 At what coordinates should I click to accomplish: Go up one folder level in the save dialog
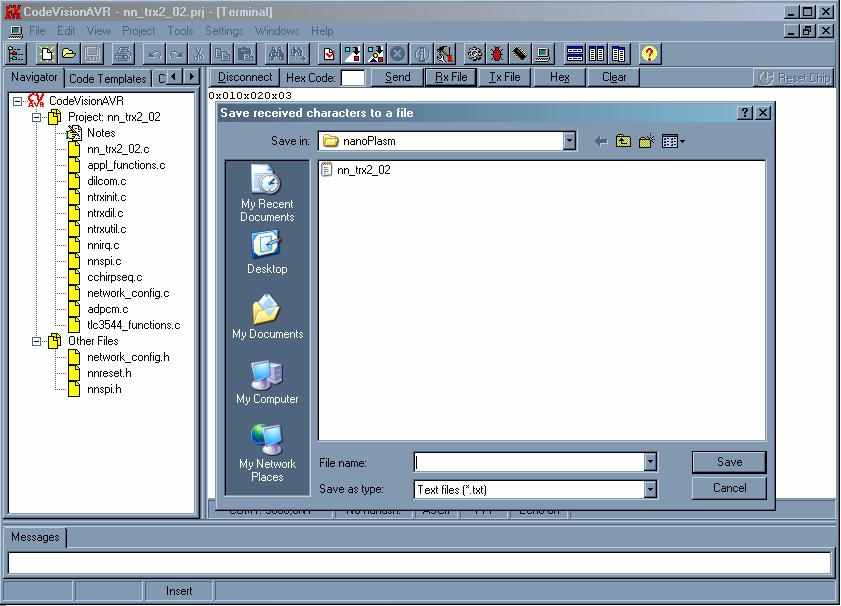(x=623, y=141)
